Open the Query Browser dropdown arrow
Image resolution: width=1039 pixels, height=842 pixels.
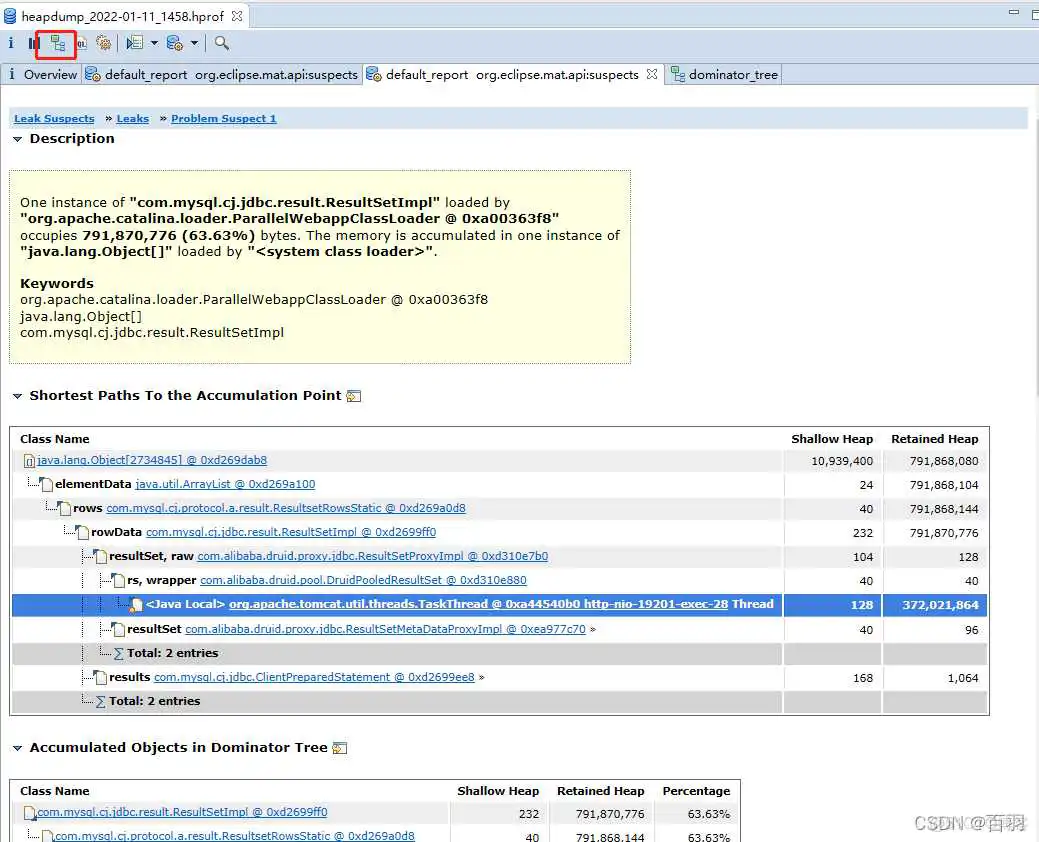pyautogui.click(x=194, y=43)
